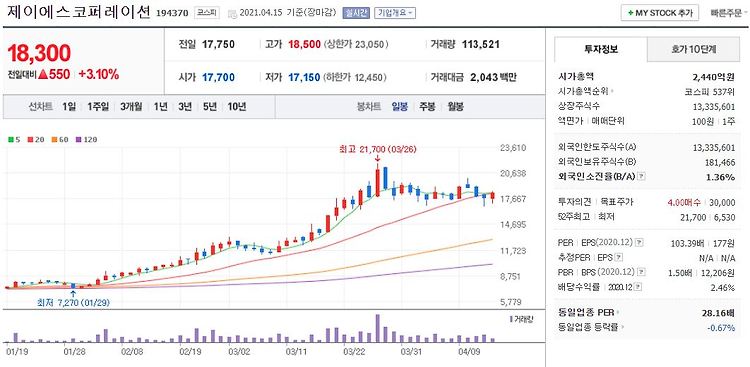Click the MY STOCK 추가 button
The image size is (750, 367).
point(660,13)
